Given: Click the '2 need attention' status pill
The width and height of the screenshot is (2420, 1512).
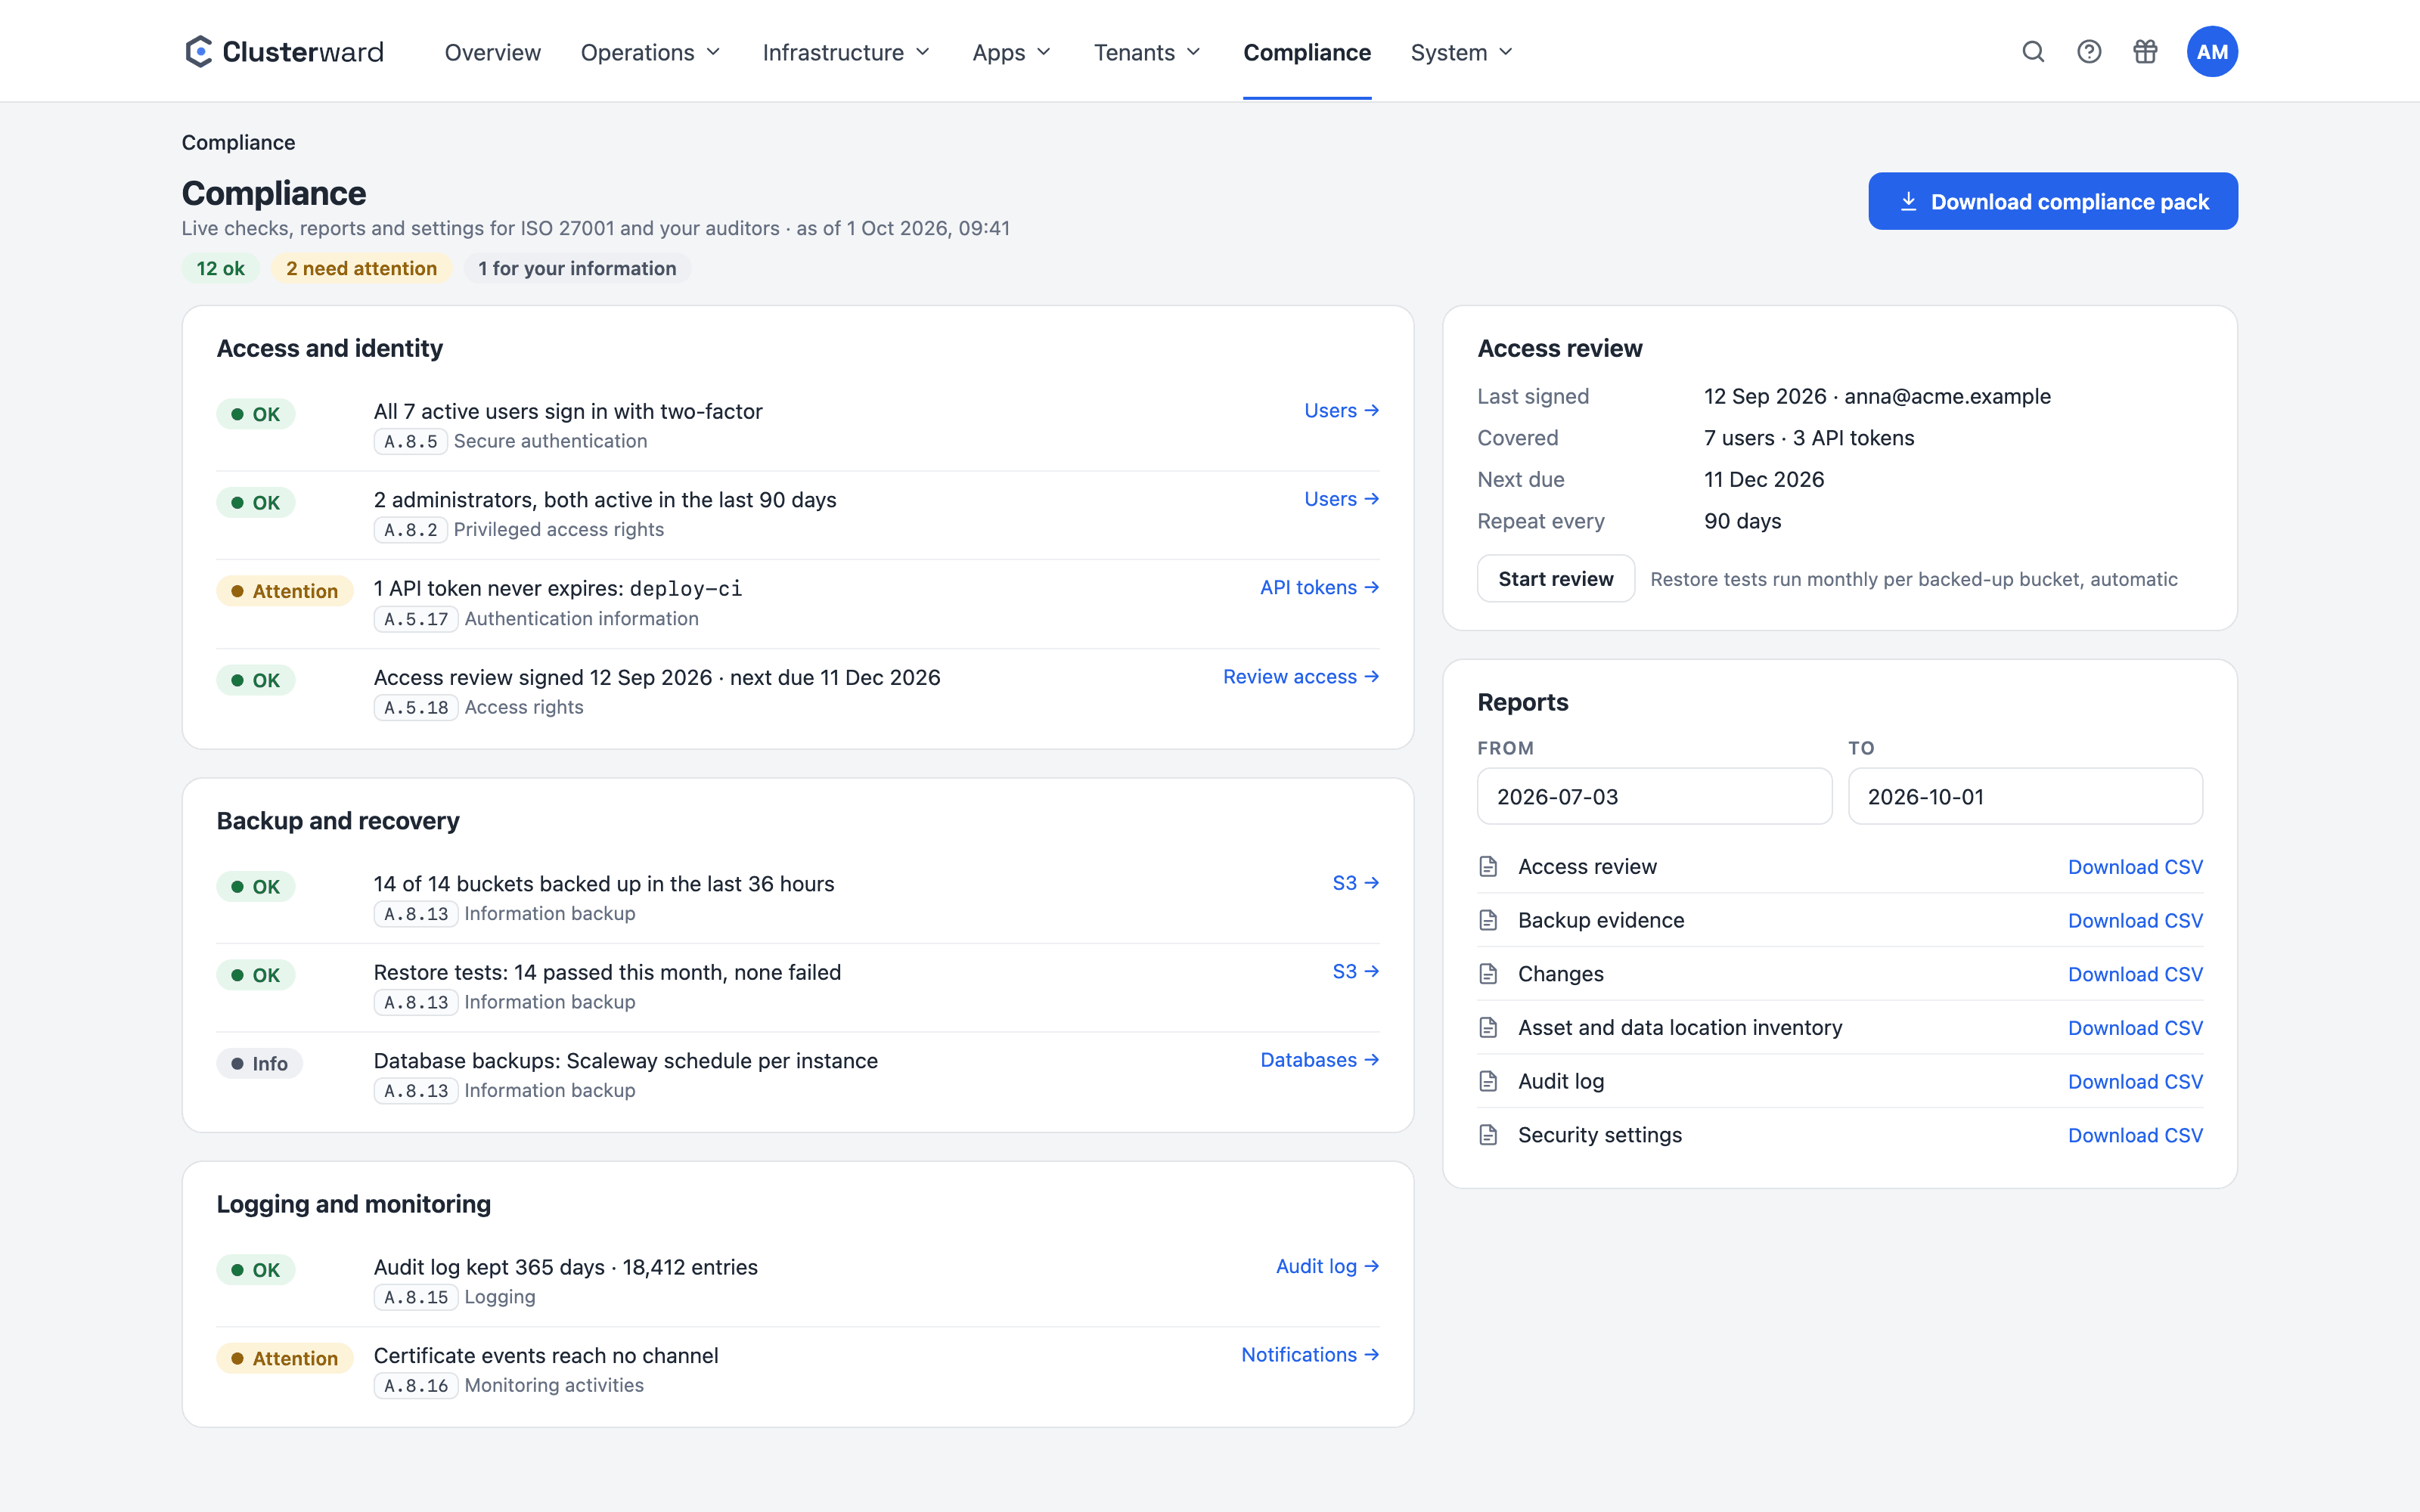Looking at the screenshot, I should point(362,268).
